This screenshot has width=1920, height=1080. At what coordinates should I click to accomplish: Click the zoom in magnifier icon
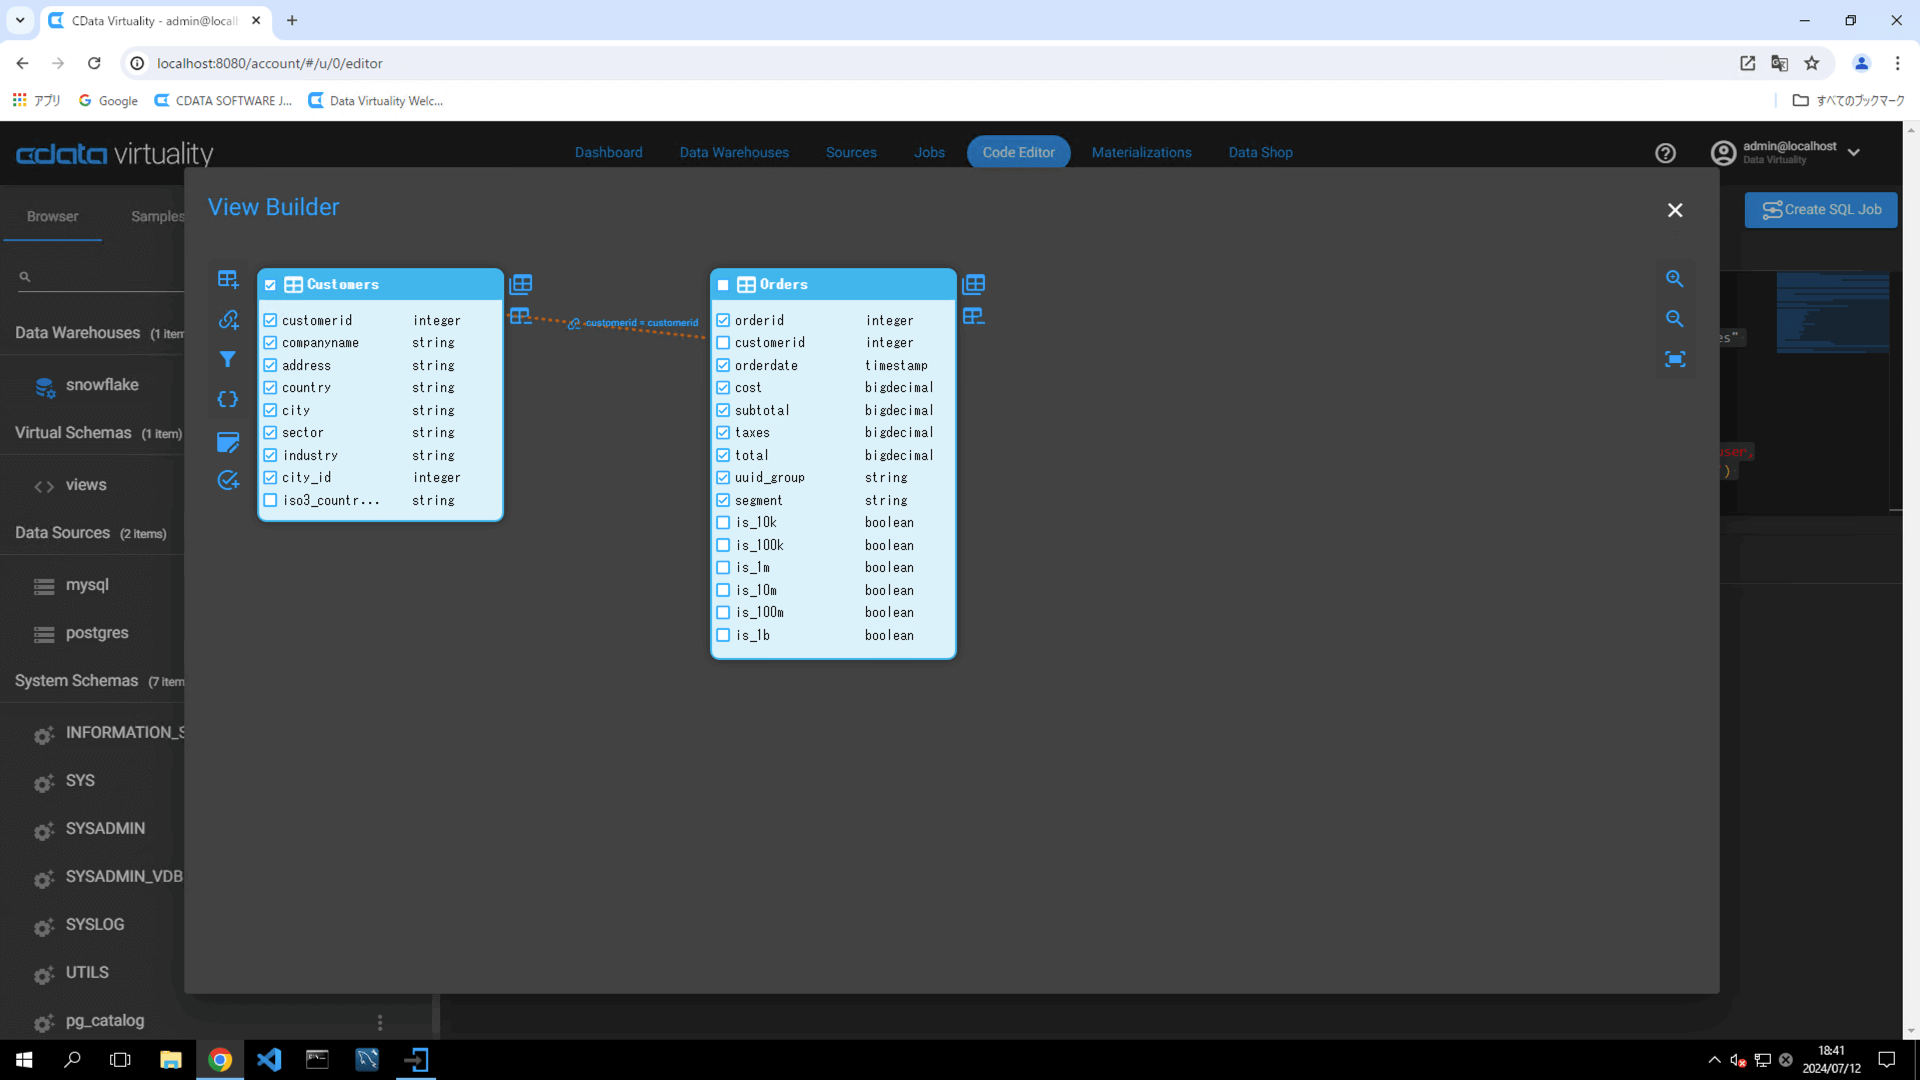click(x=1675, y=279)
